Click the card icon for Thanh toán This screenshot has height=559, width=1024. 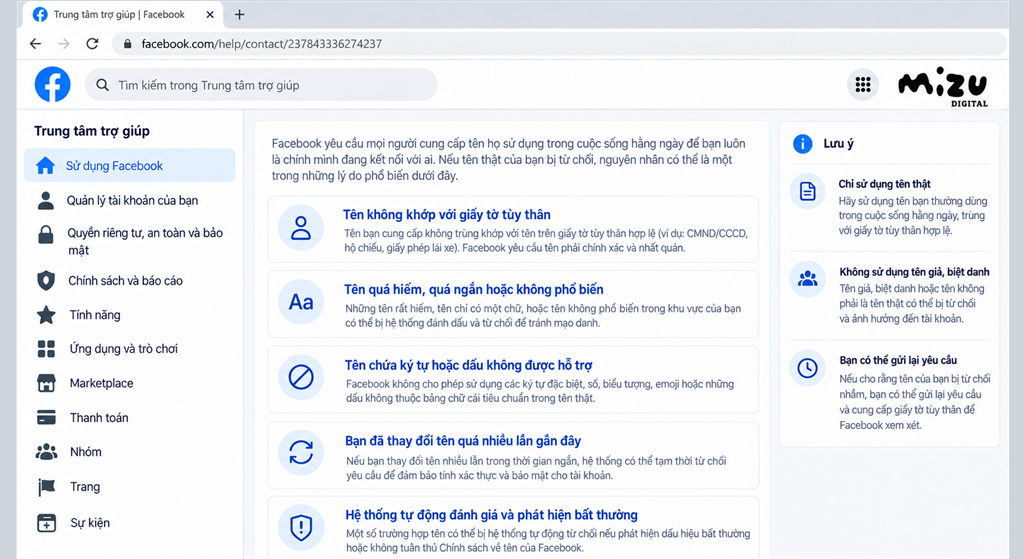(46, 417)
